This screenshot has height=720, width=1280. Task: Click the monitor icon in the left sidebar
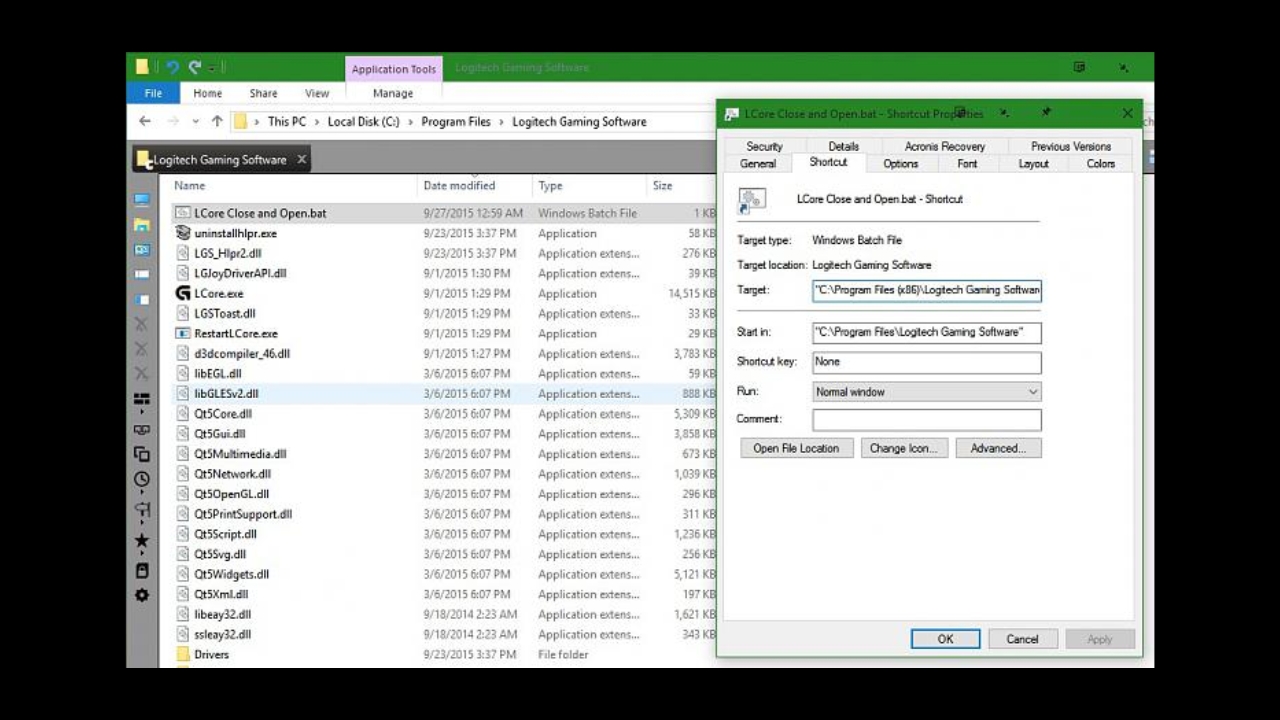click(x=142, y=201)
